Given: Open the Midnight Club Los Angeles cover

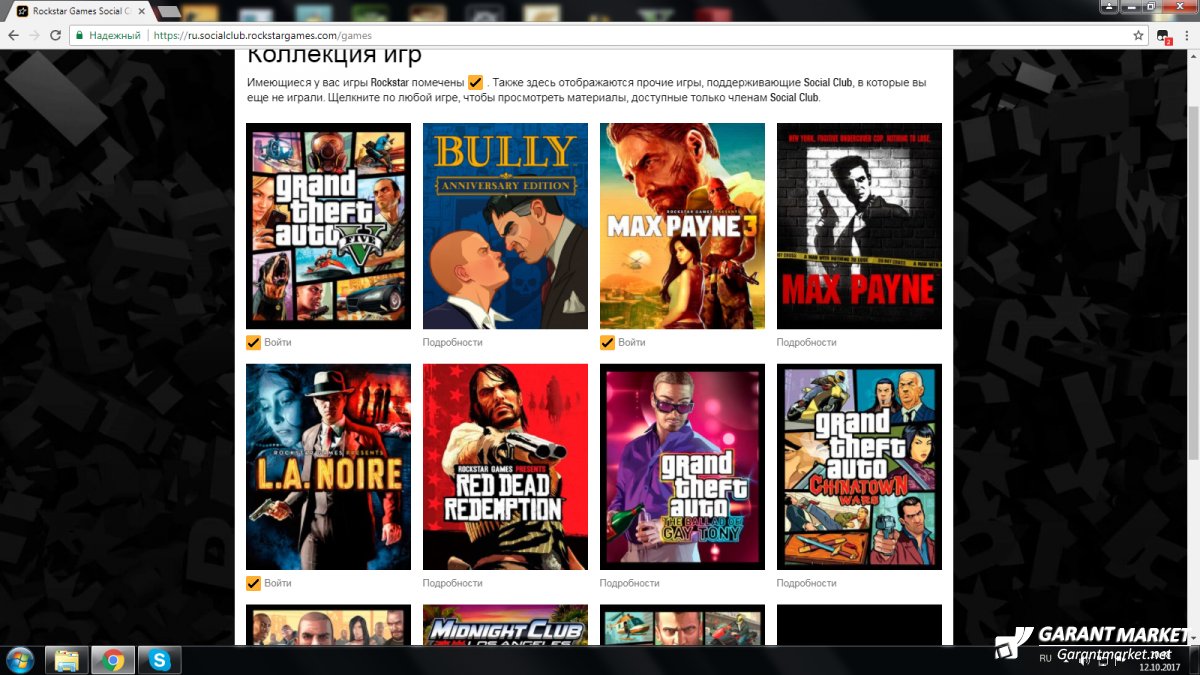Looking at the screenshot, I should point(505,625).
